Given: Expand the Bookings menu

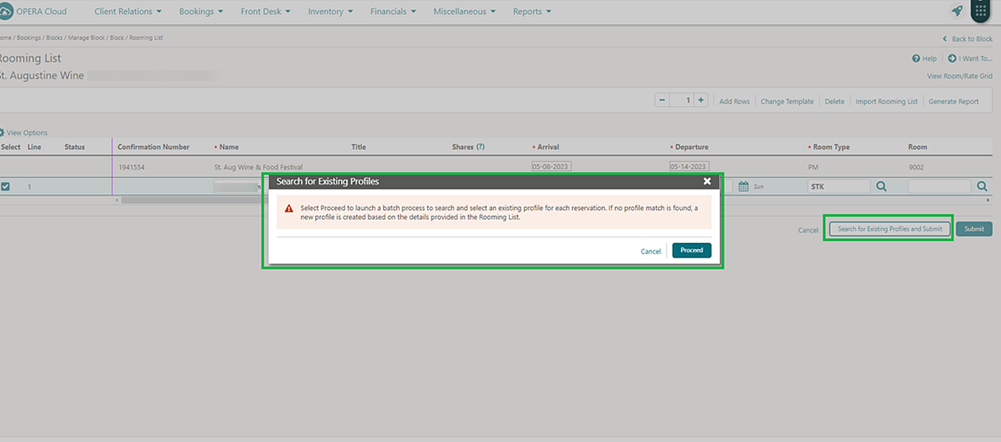Looking at the screenshot, I should [x=201, y=11].
